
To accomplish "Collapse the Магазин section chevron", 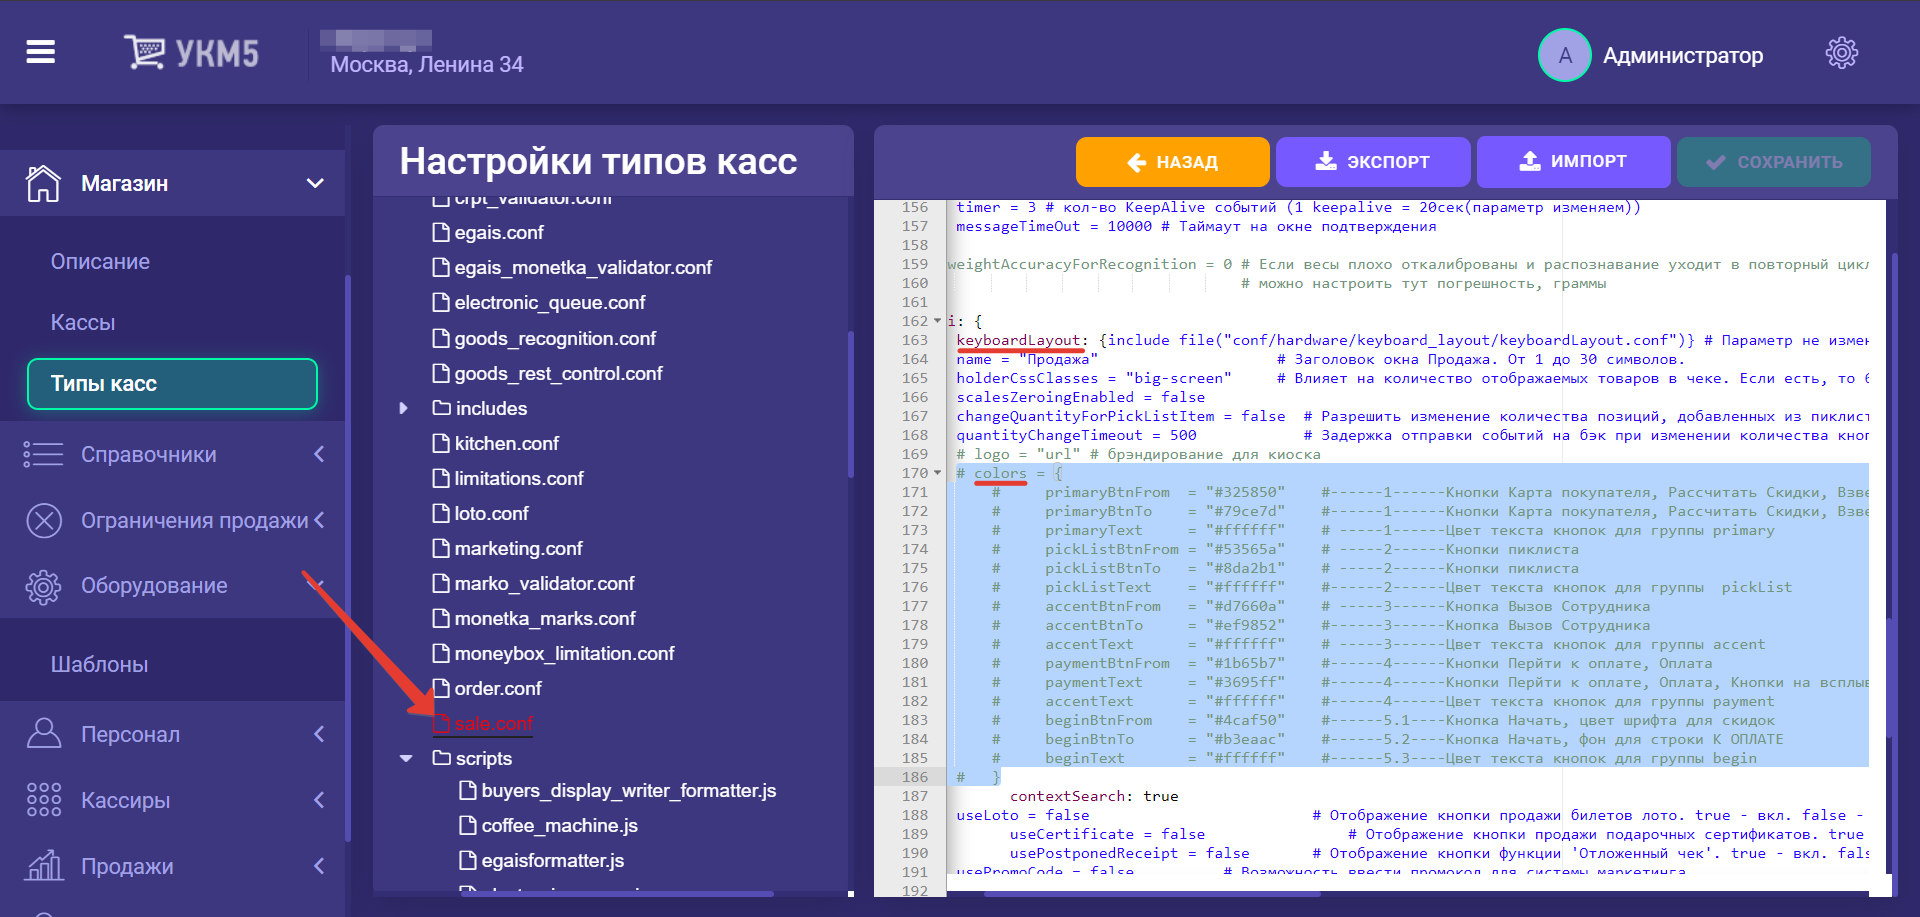I will (315, 183).
